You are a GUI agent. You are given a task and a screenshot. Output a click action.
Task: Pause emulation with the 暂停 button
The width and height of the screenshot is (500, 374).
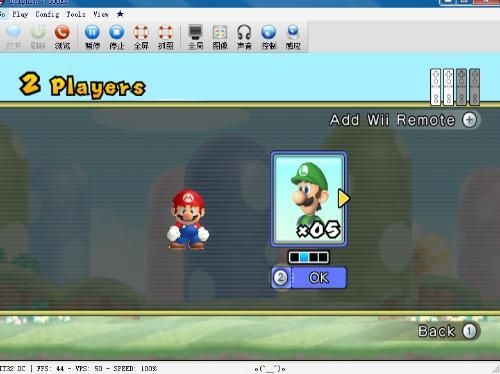click(x=92, y=37)
